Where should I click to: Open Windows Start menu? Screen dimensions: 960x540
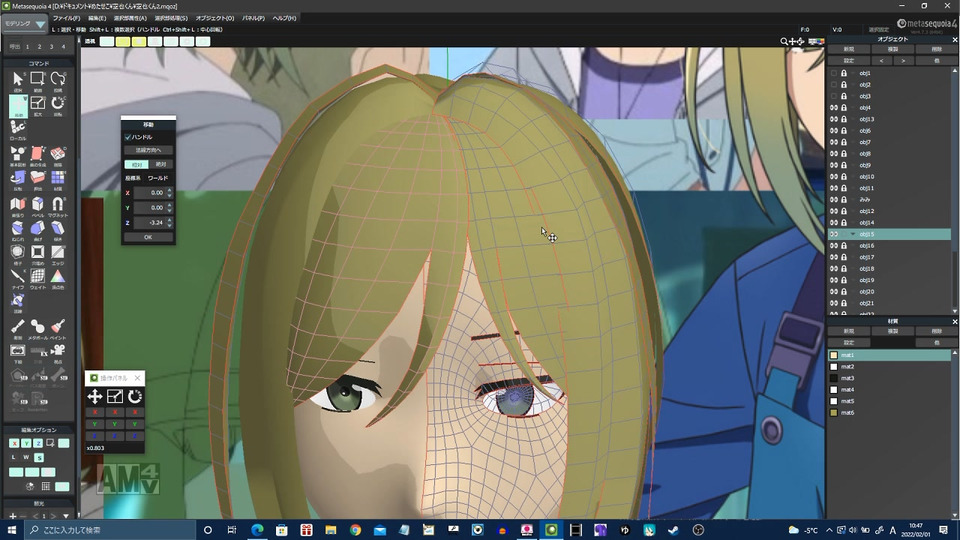tap(12, 530)
